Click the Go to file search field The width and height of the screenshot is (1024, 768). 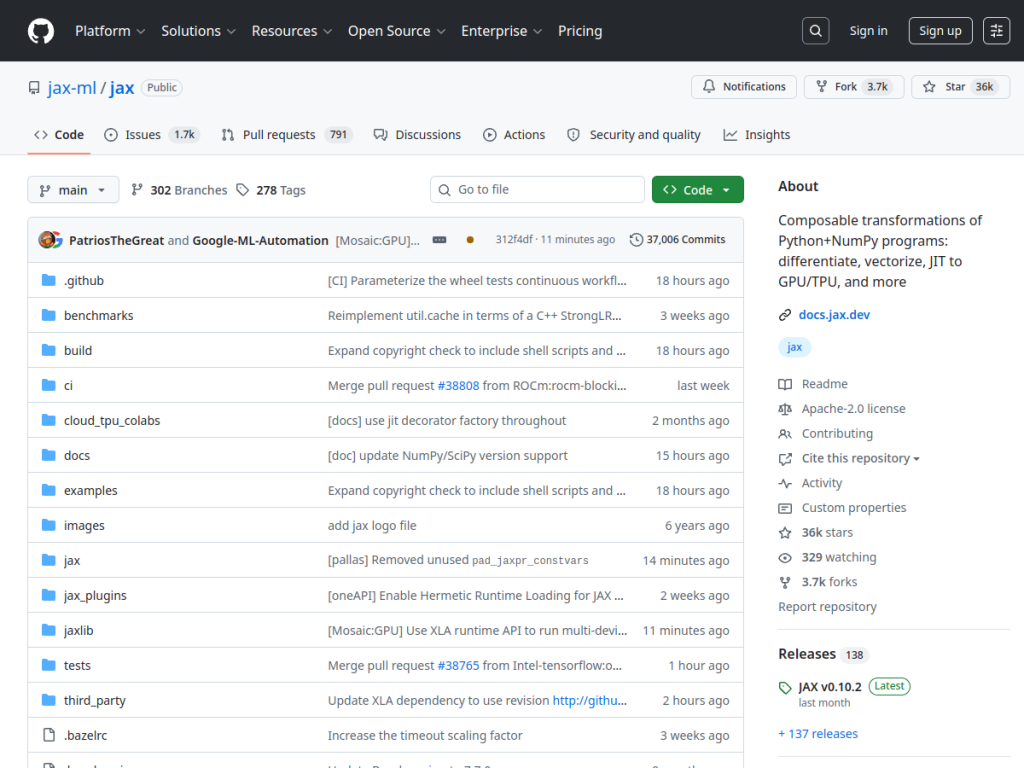(537, 190)
